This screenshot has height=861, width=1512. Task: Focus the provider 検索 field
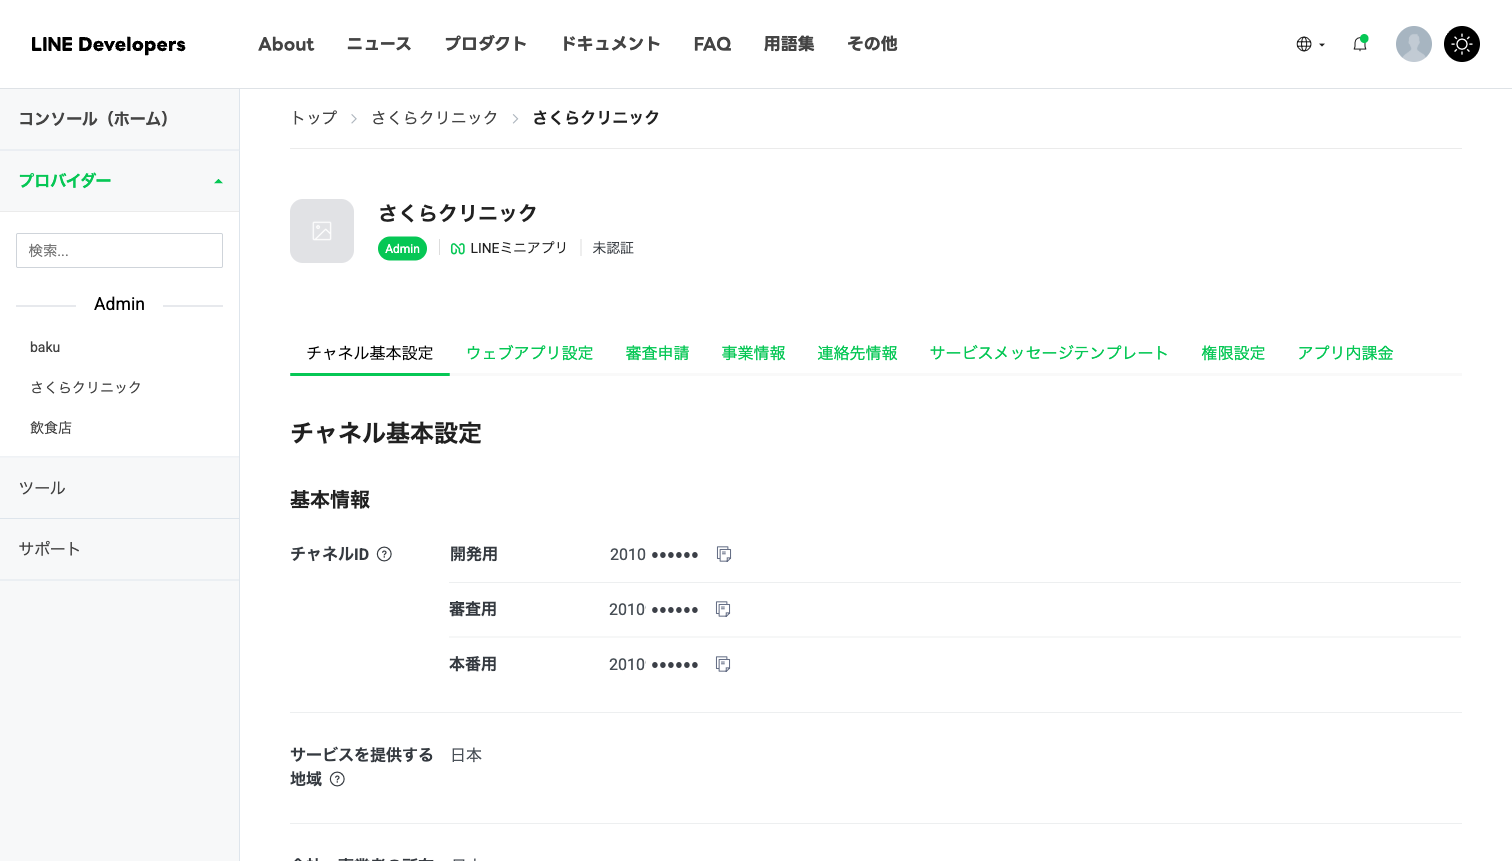tap(119, 250)
